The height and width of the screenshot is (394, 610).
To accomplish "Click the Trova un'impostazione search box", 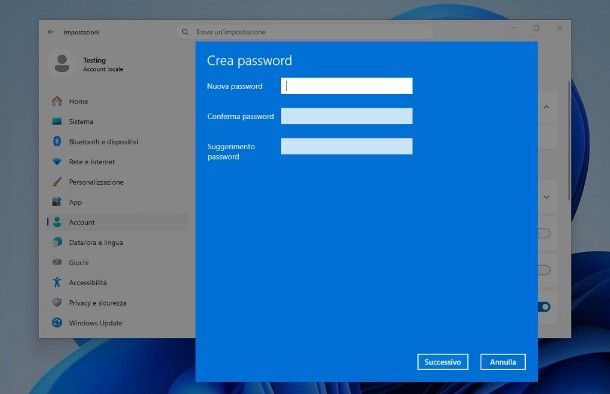I will 305,32.
